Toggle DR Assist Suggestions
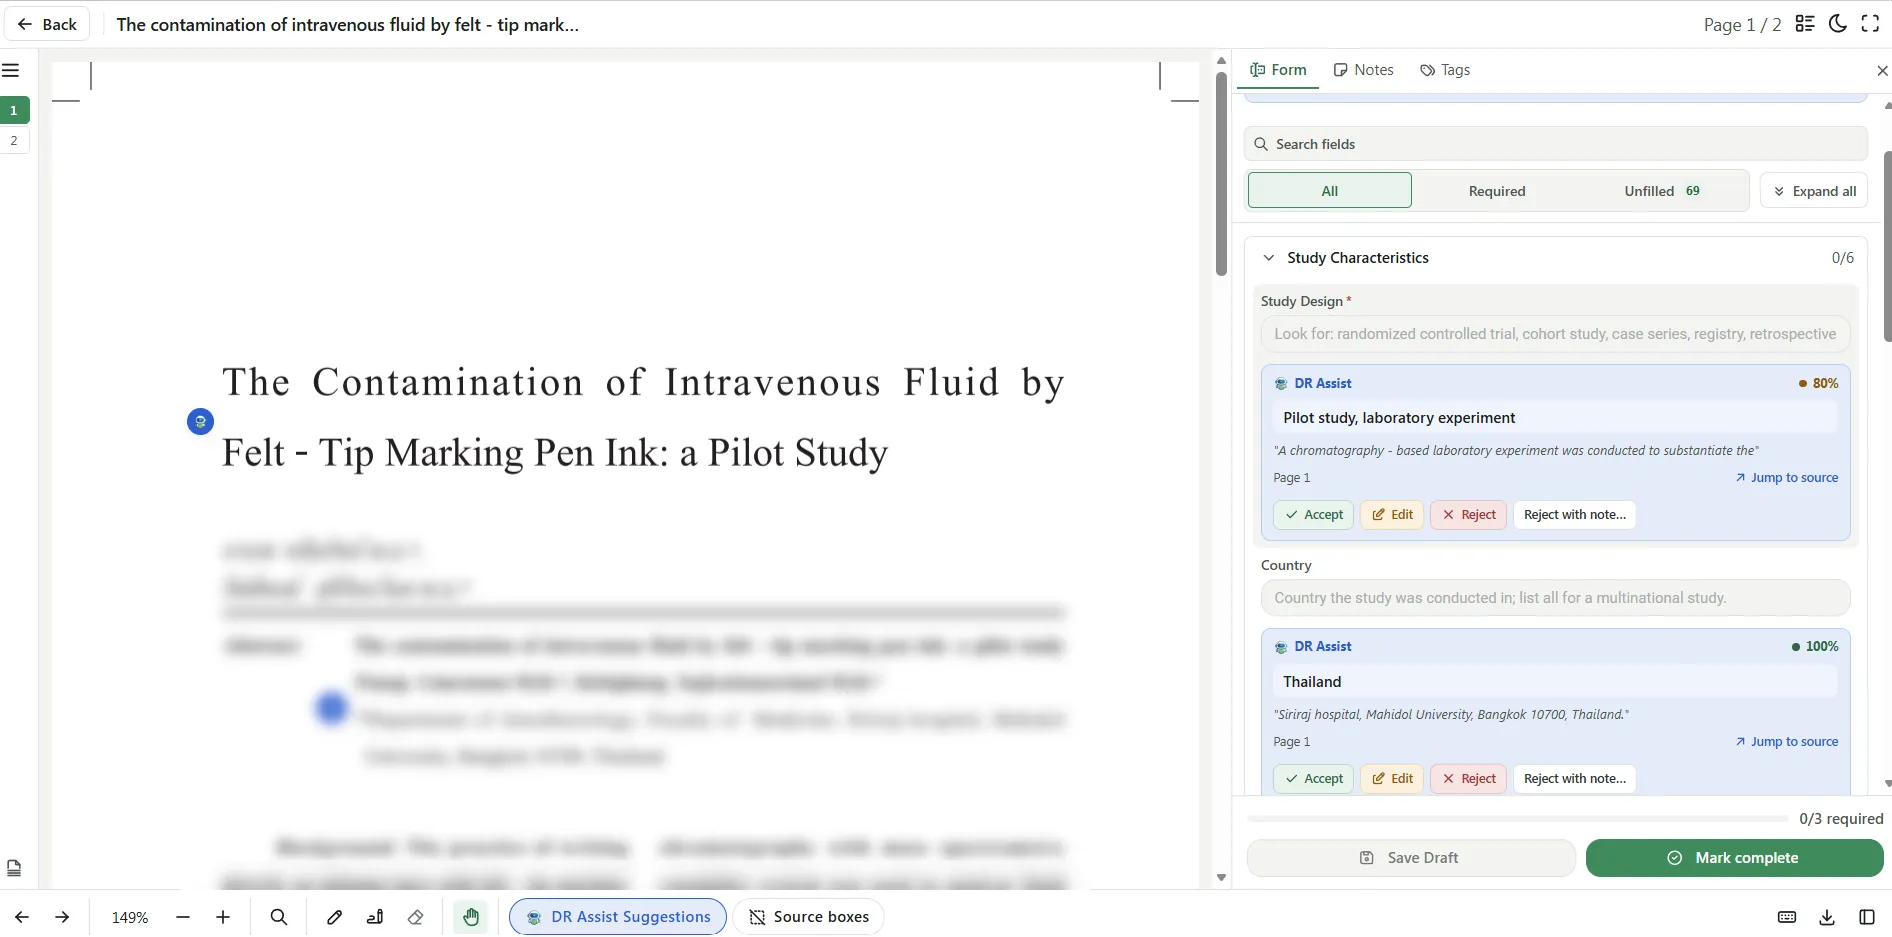1892x937 pixels. 618,917
